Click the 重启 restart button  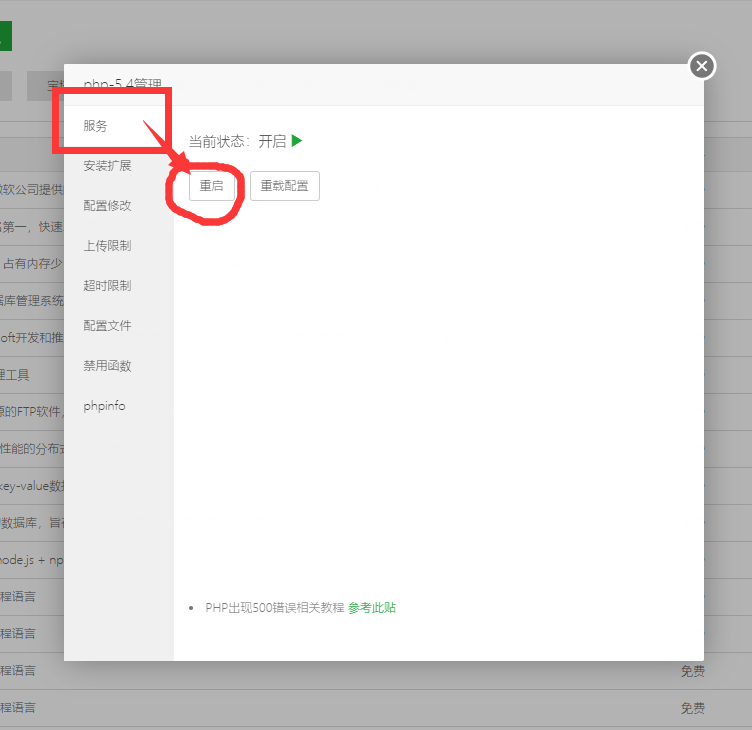(212, 186)
